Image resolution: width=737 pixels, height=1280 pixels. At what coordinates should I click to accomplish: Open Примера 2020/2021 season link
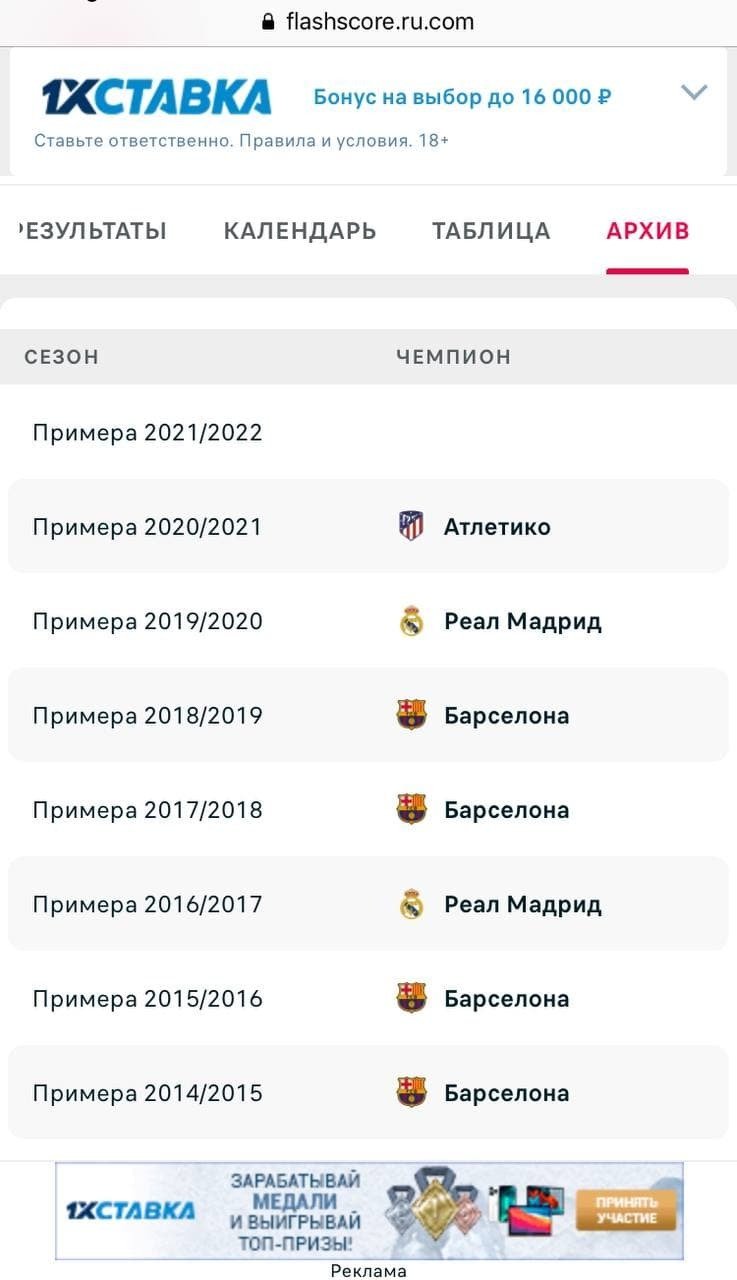click(x=147, y=527)
